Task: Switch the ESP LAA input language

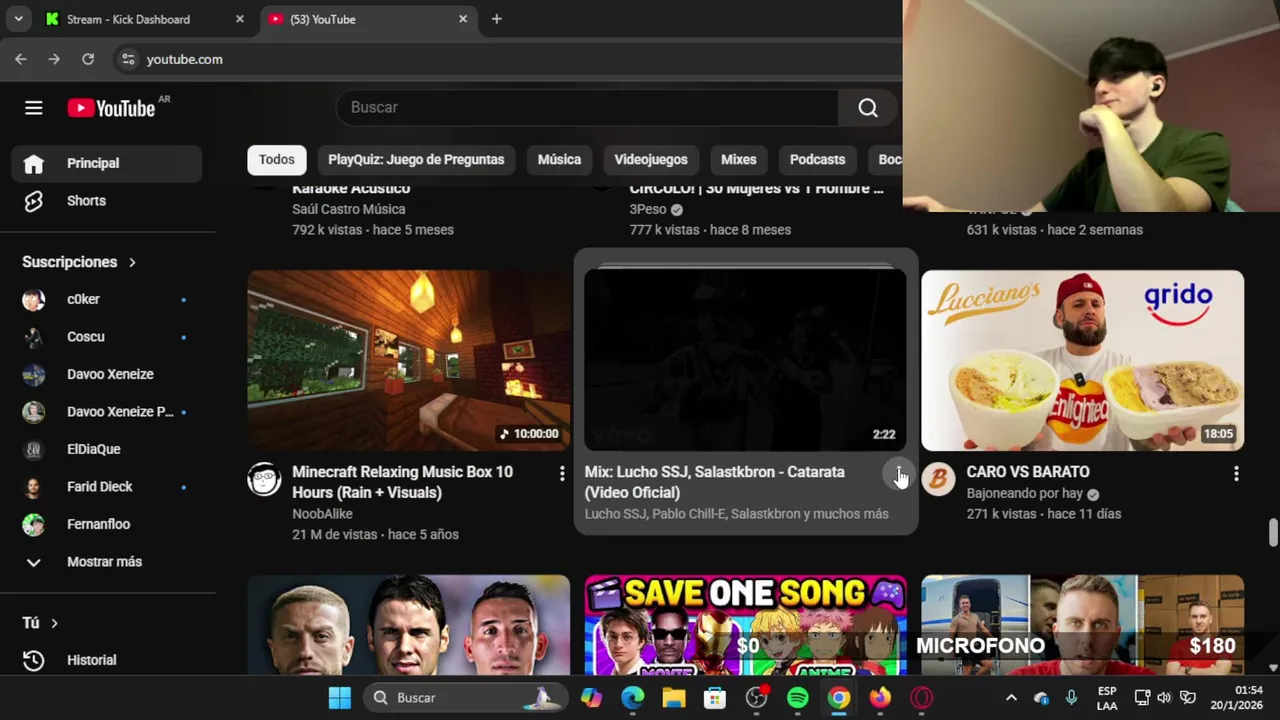Action: pos(1107,698)
